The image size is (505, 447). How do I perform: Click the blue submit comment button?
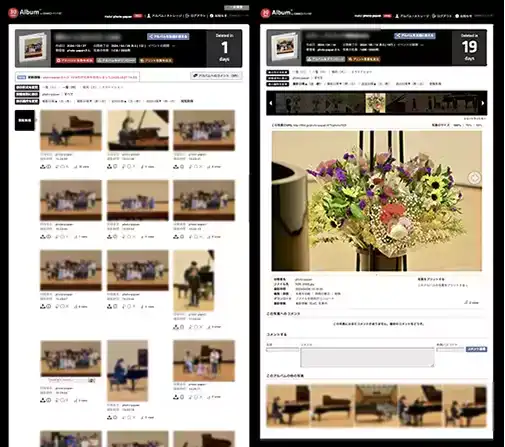(x=476, y=349)
